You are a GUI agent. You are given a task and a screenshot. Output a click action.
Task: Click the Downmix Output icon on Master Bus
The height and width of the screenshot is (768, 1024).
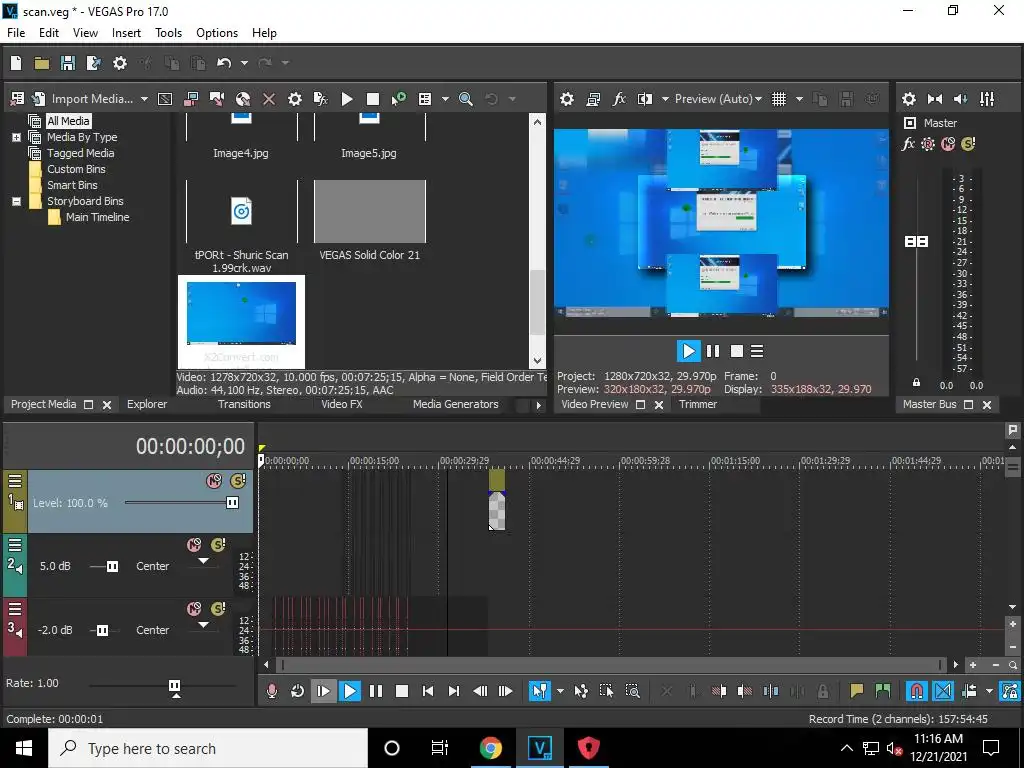[935, 99]
